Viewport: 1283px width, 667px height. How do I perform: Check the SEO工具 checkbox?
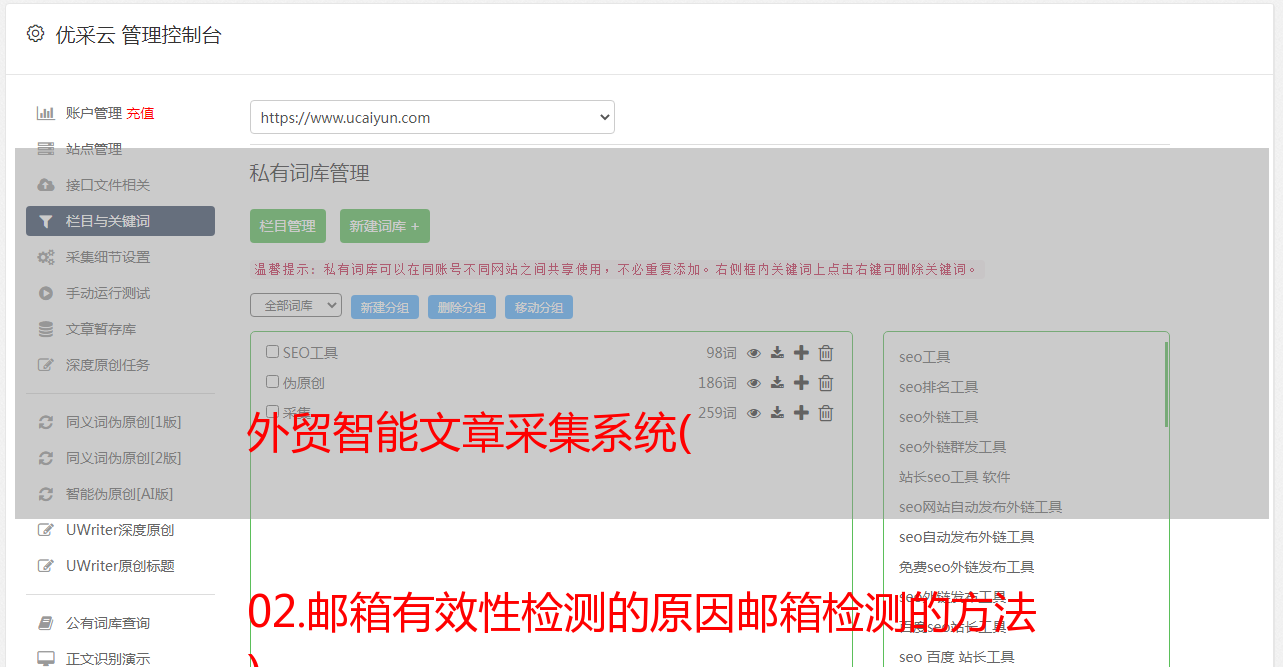click(x=272, y=352)
